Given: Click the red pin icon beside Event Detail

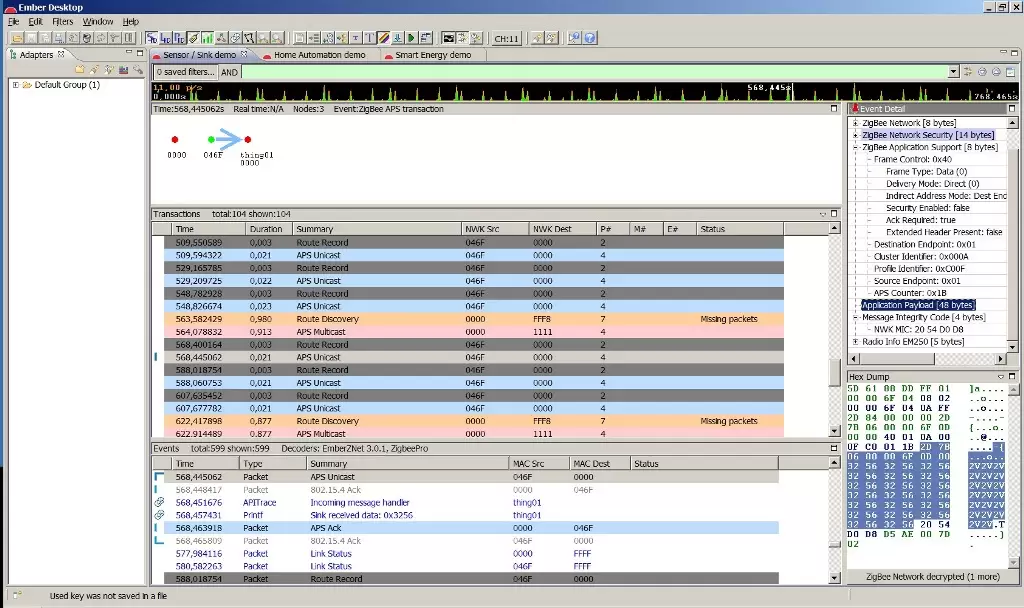Looking at the screenshot, I should tap(854, 108).
